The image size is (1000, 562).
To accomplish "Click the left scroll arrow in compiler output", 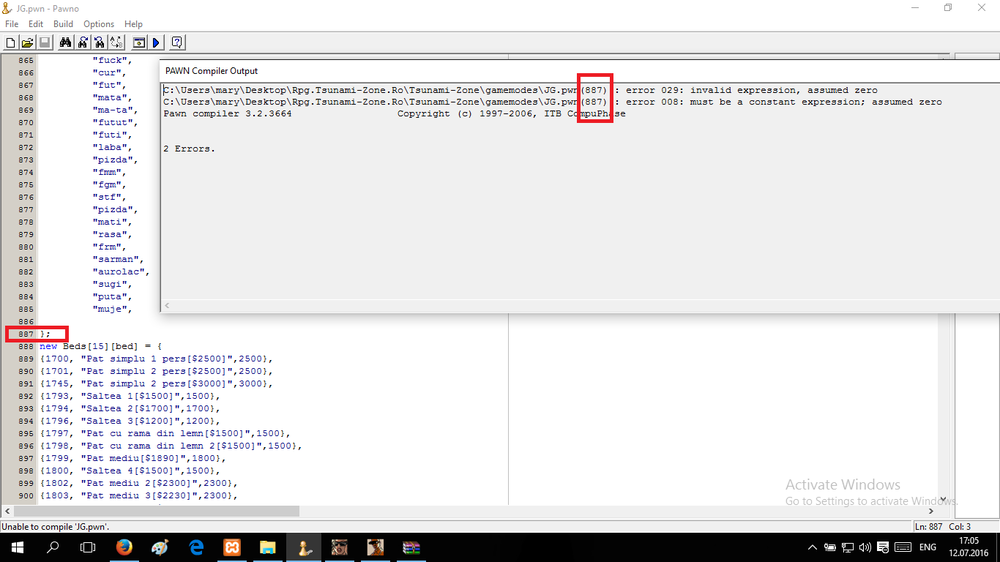I will coord(167,306).
